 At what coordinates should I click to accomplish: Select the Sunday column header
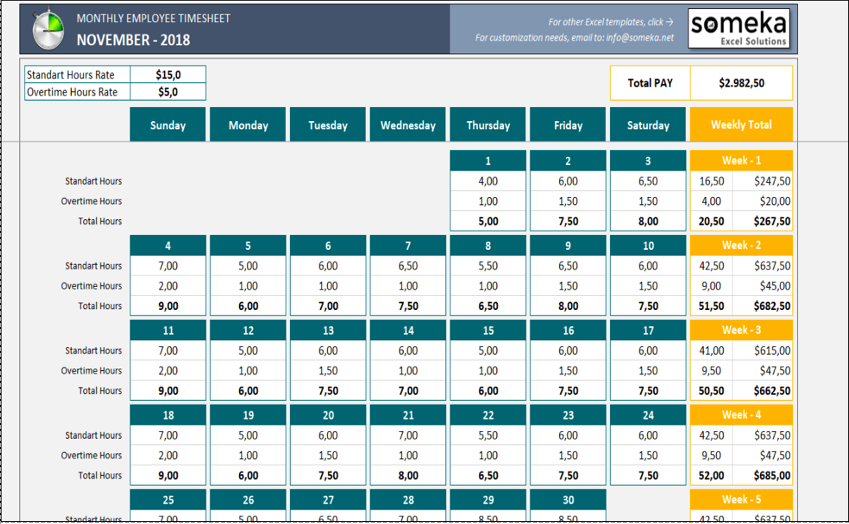(x=167, y=125)
